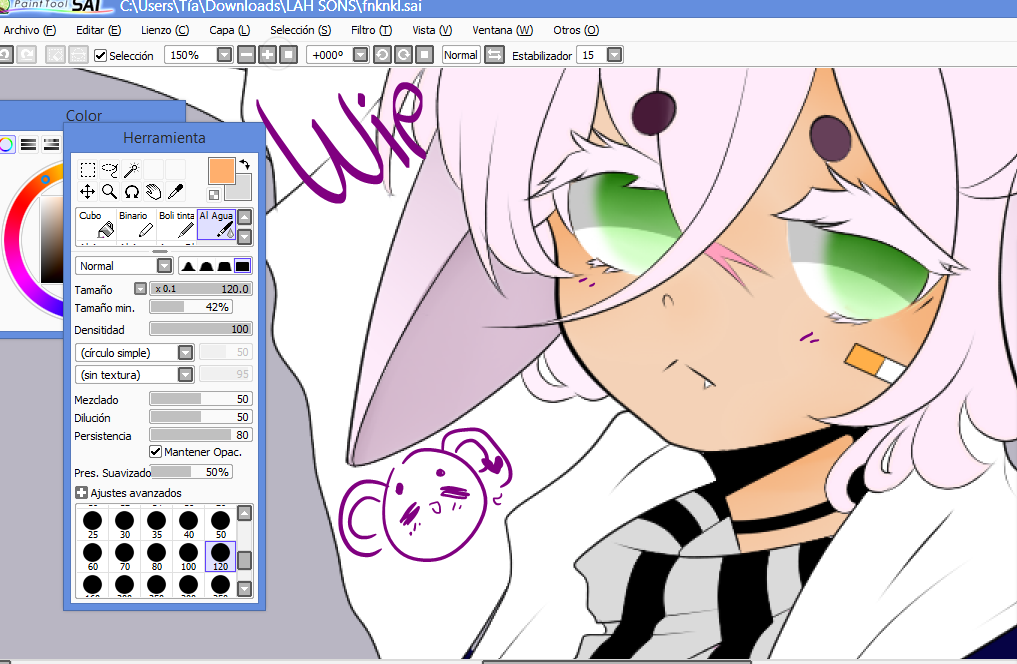Toggle the transparent color switch
The height and width of the screenshot is (664, 1017).
coord(214,195)
